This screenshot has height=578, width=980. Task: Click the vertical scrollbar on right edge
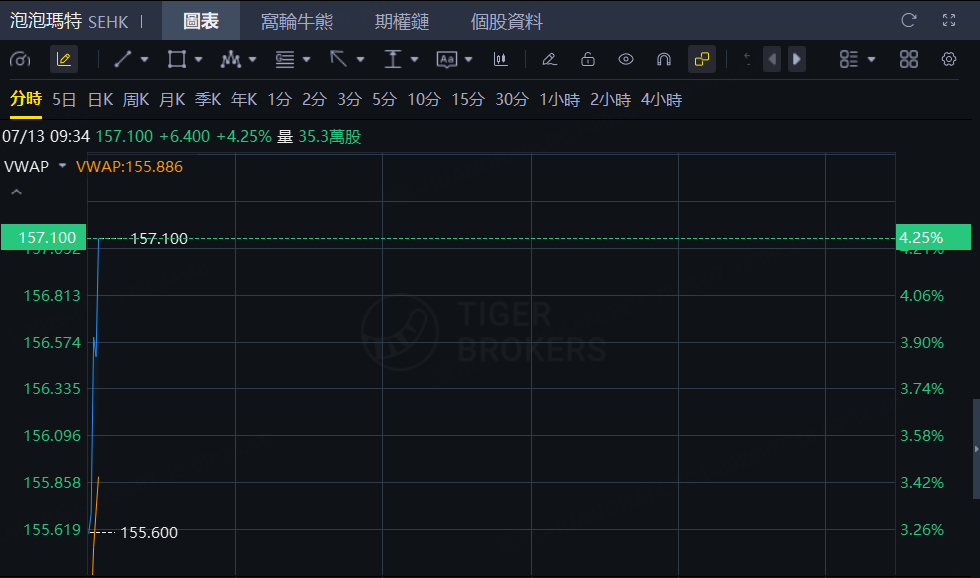(976, 449)
